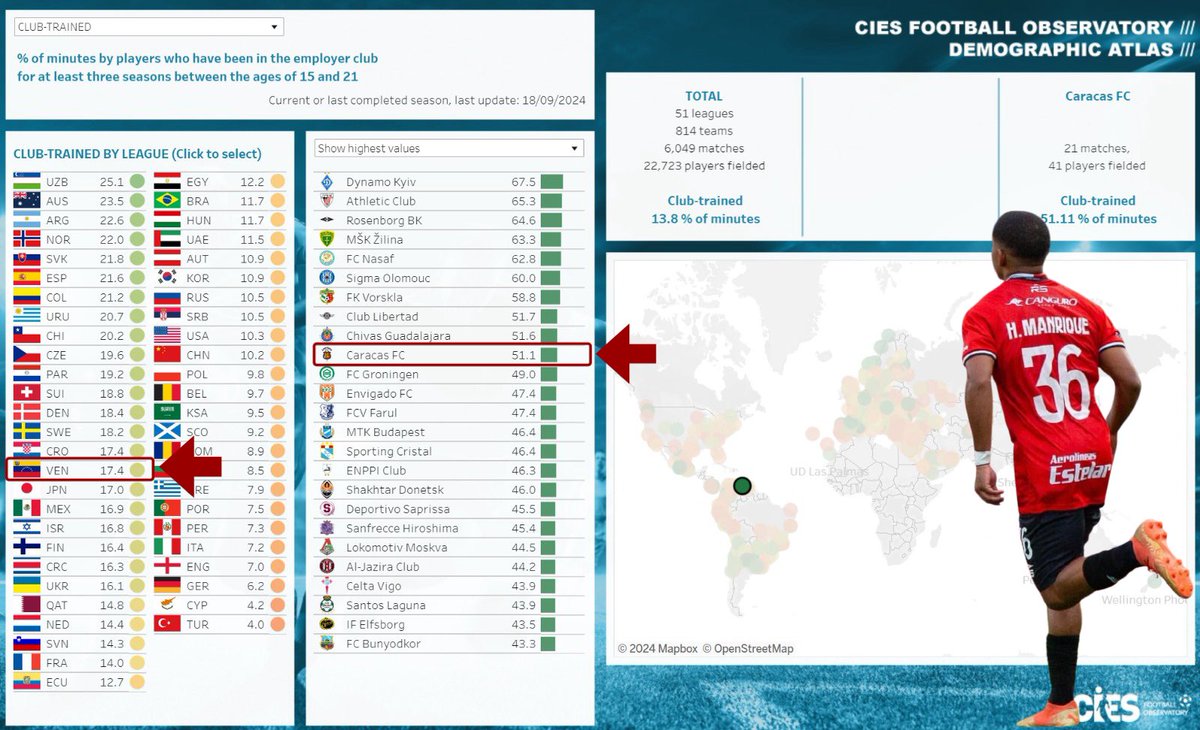The image size is (1200, 730).
Task: Click FK Vorskla in club ranking
Action: click(x=449, y=298)
